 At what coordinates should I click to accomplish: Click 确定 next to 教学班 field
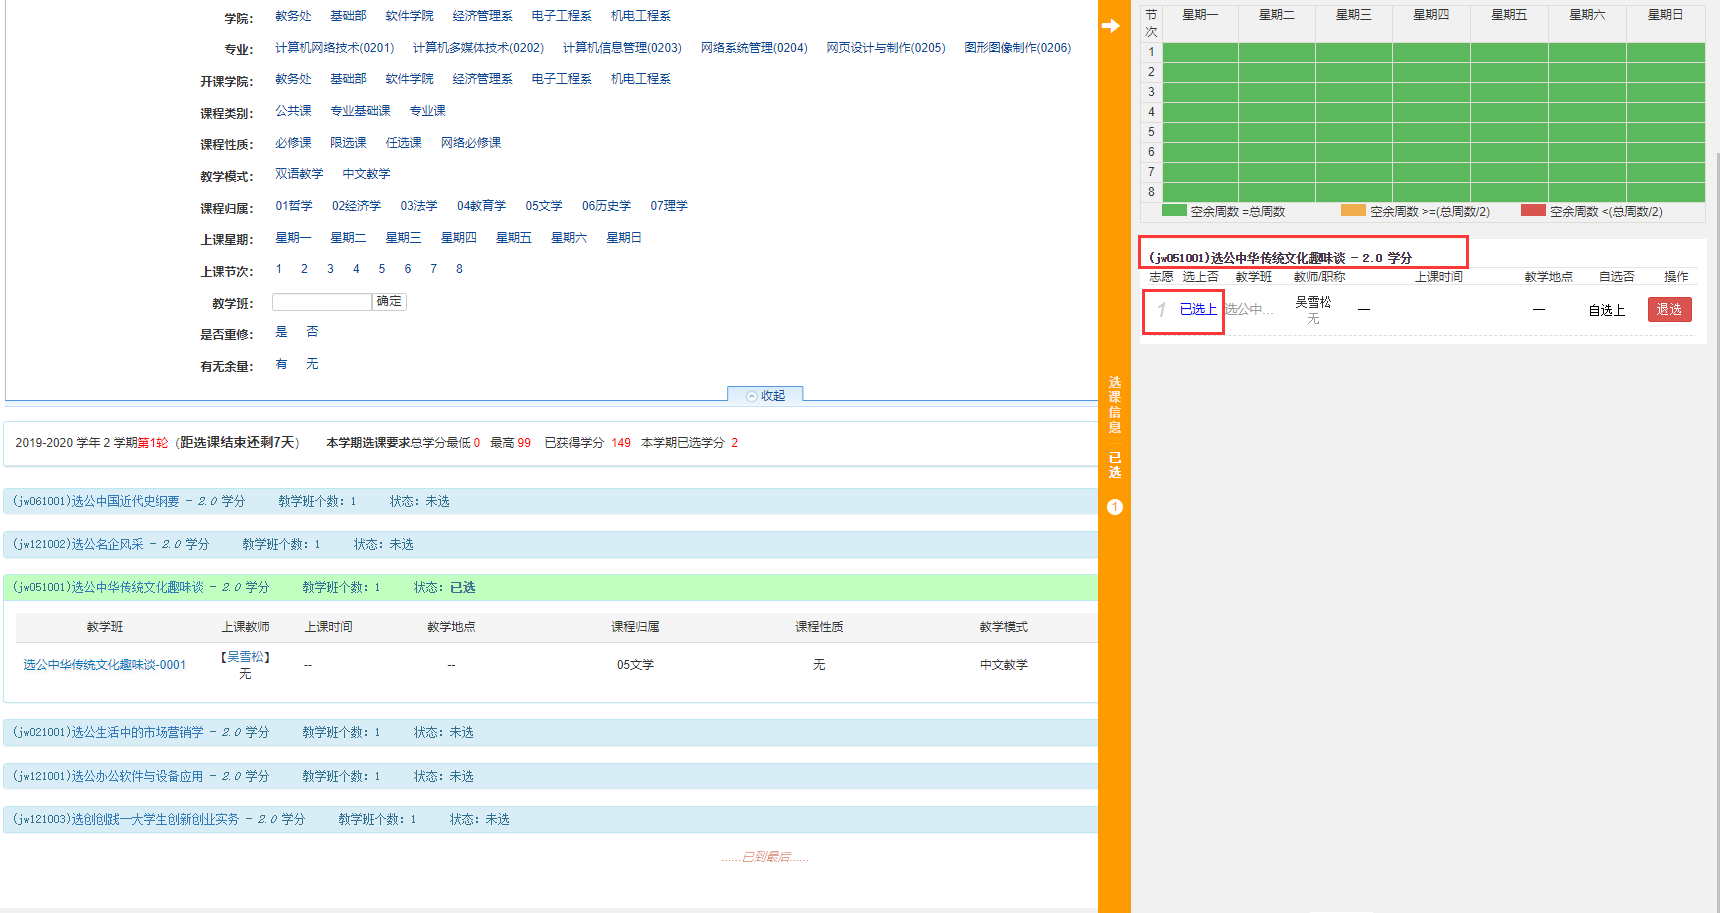(389, 301)
